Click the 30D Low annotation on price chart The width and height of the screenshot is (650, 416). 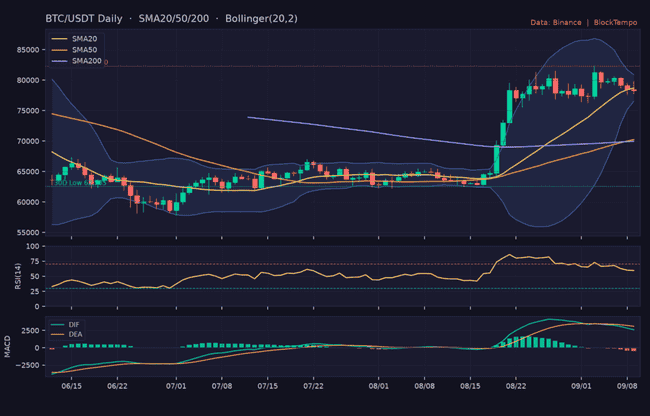click(78, 183)
